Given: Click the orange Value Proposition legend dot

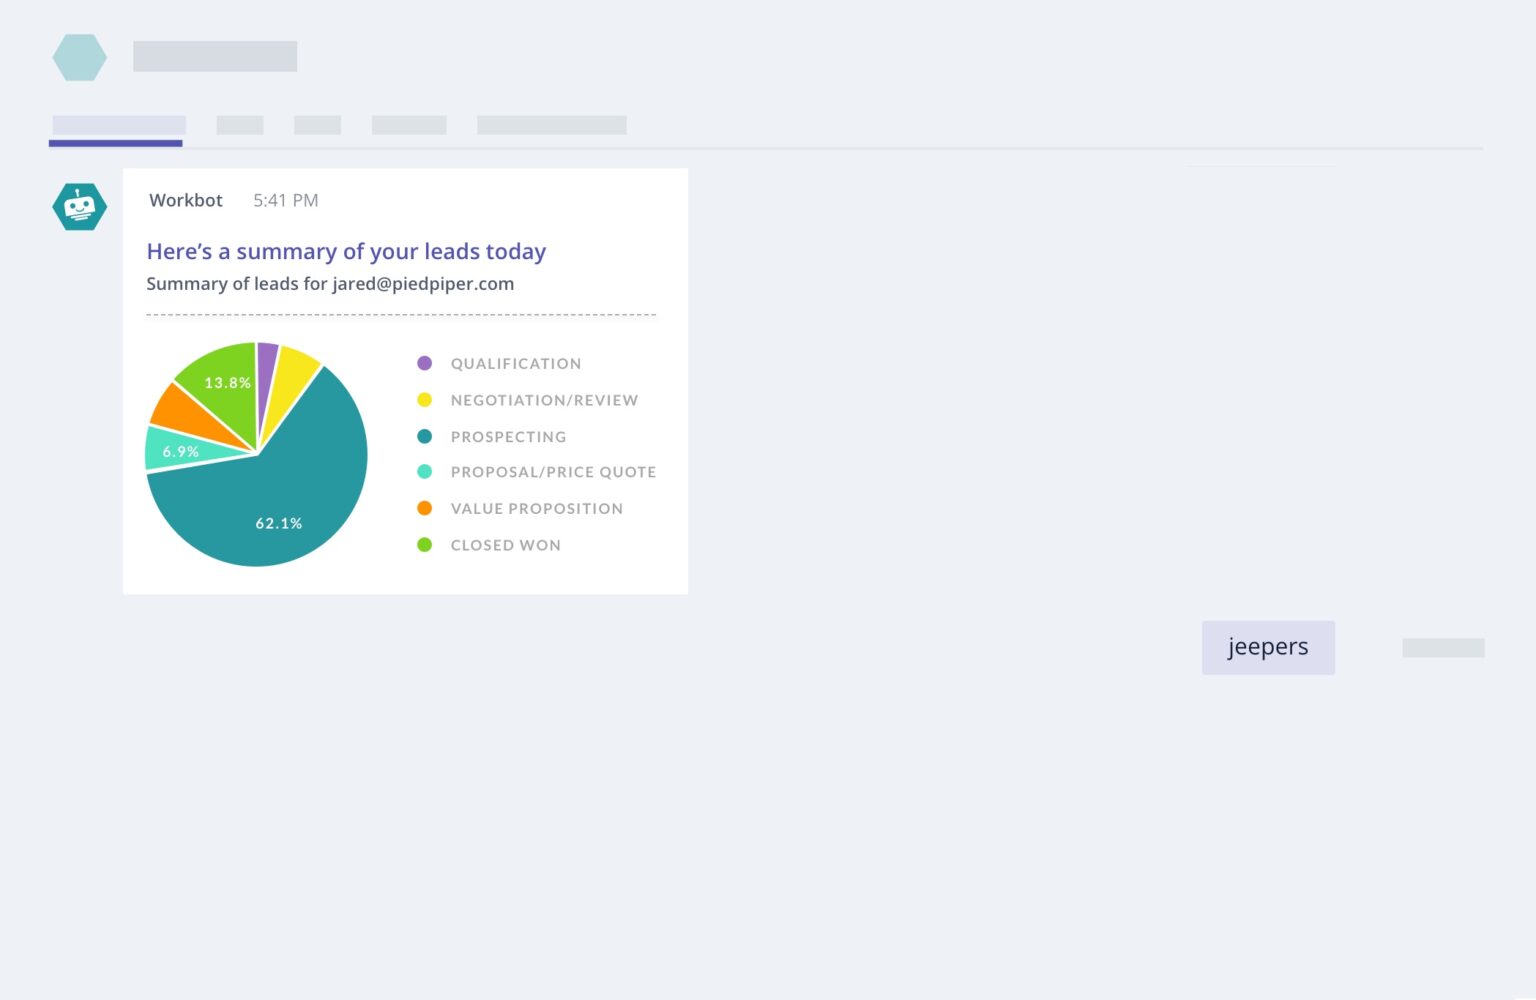Looking at the screenshot, I should coord(425,508).
